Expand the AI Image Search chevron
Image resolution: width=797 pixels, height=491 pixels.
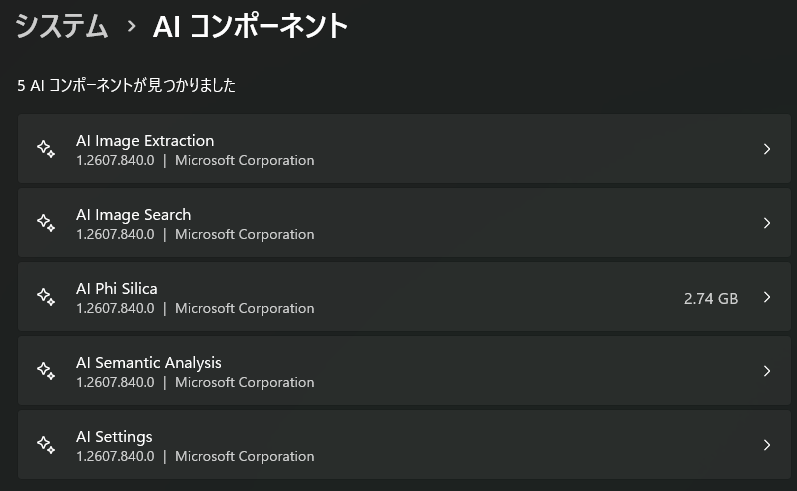(x=767, y=223)
